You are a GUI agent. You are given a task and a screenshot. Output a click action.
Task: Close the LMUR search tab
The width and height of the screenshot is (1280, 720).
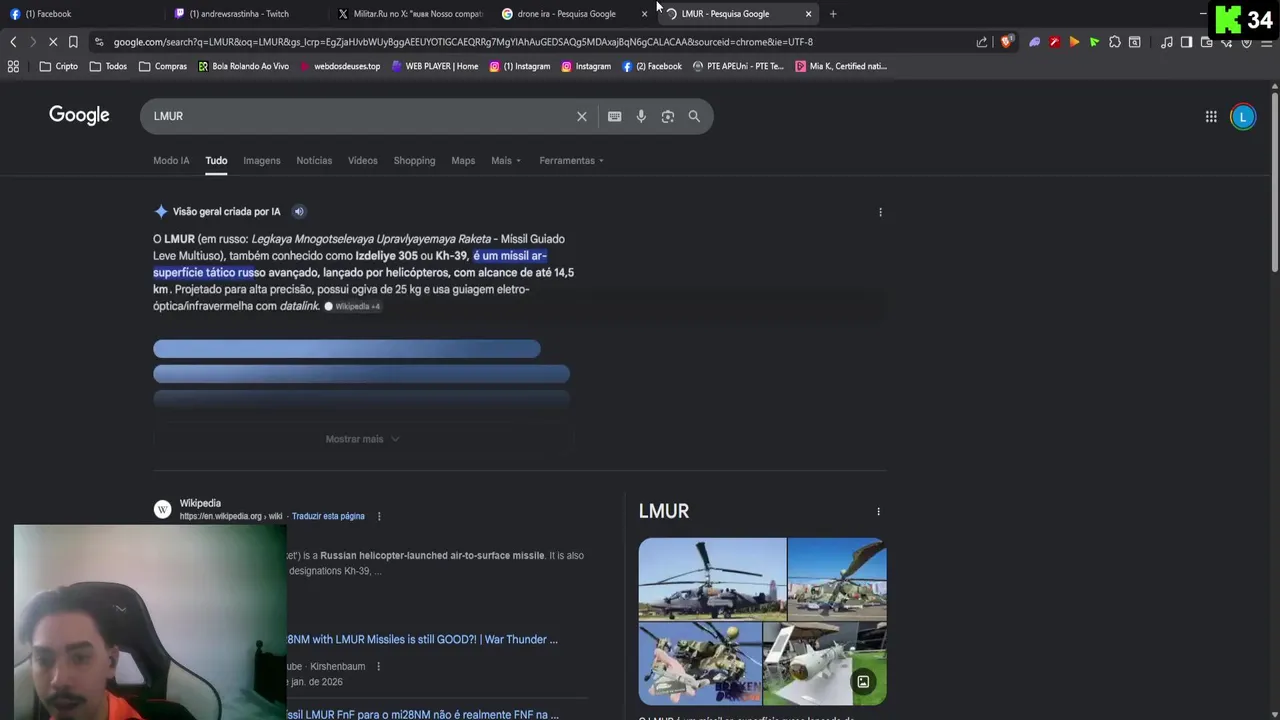point(808,14)
